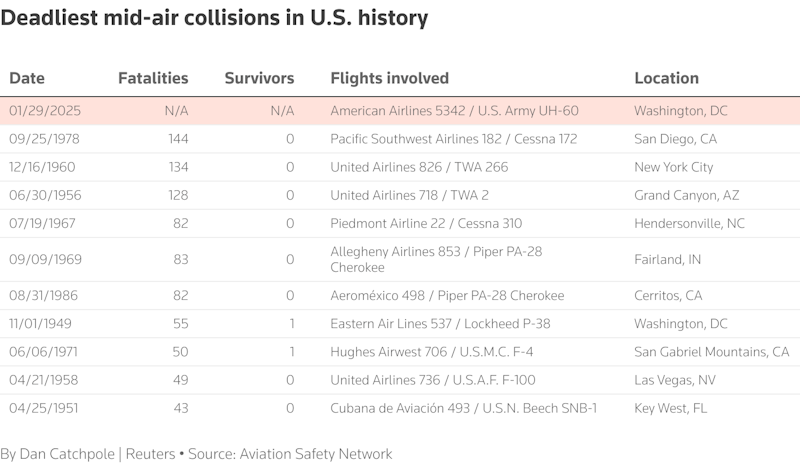Image resolution: width=800 pixels, height=469 pixels.
Task: Click Eastern Air Lines 537 row
Action: coord(440,323)
